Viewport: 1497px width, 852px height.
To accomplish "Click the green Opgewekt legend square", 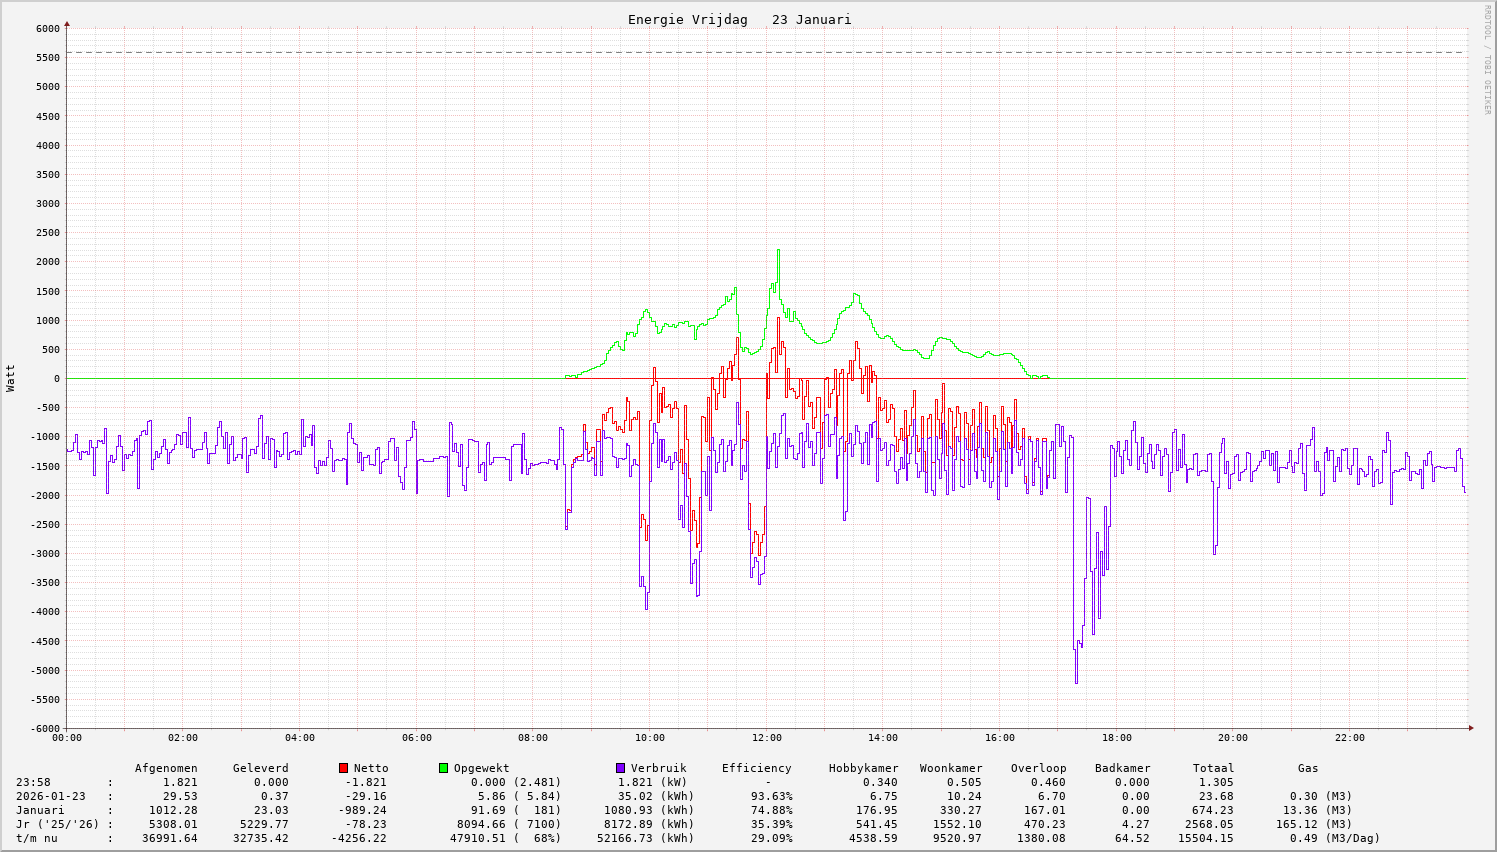I will tap(443, 768).
